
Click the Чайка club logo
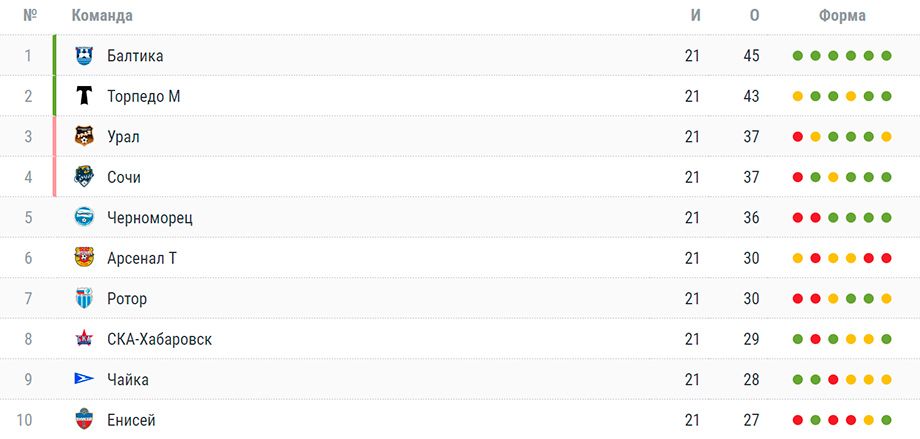[x=84, y=379]
